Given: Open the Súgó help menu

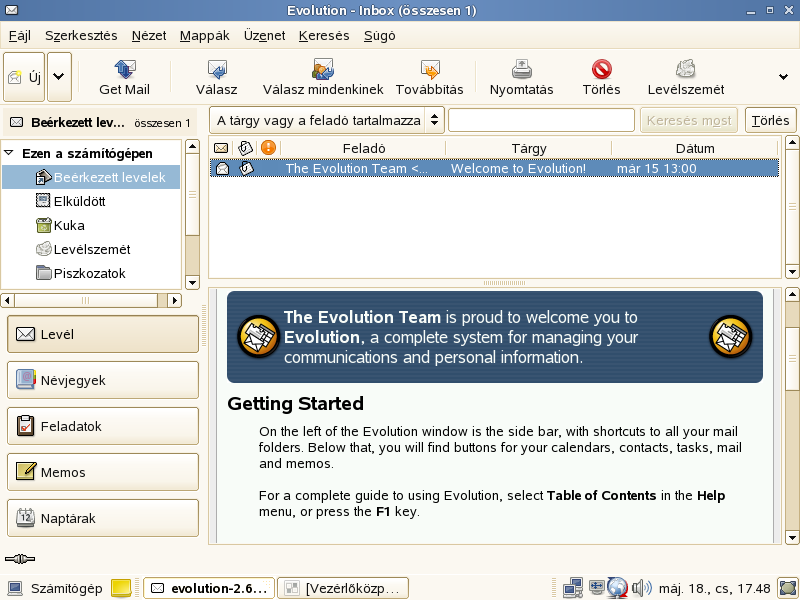Looking at the screenshot, I should tap(380, 36).
